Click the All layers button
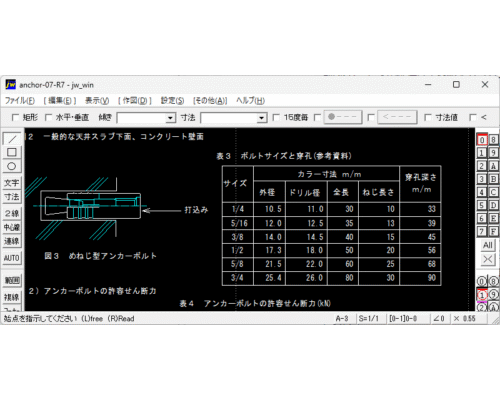The image size is (500, 400). (488, 245)
